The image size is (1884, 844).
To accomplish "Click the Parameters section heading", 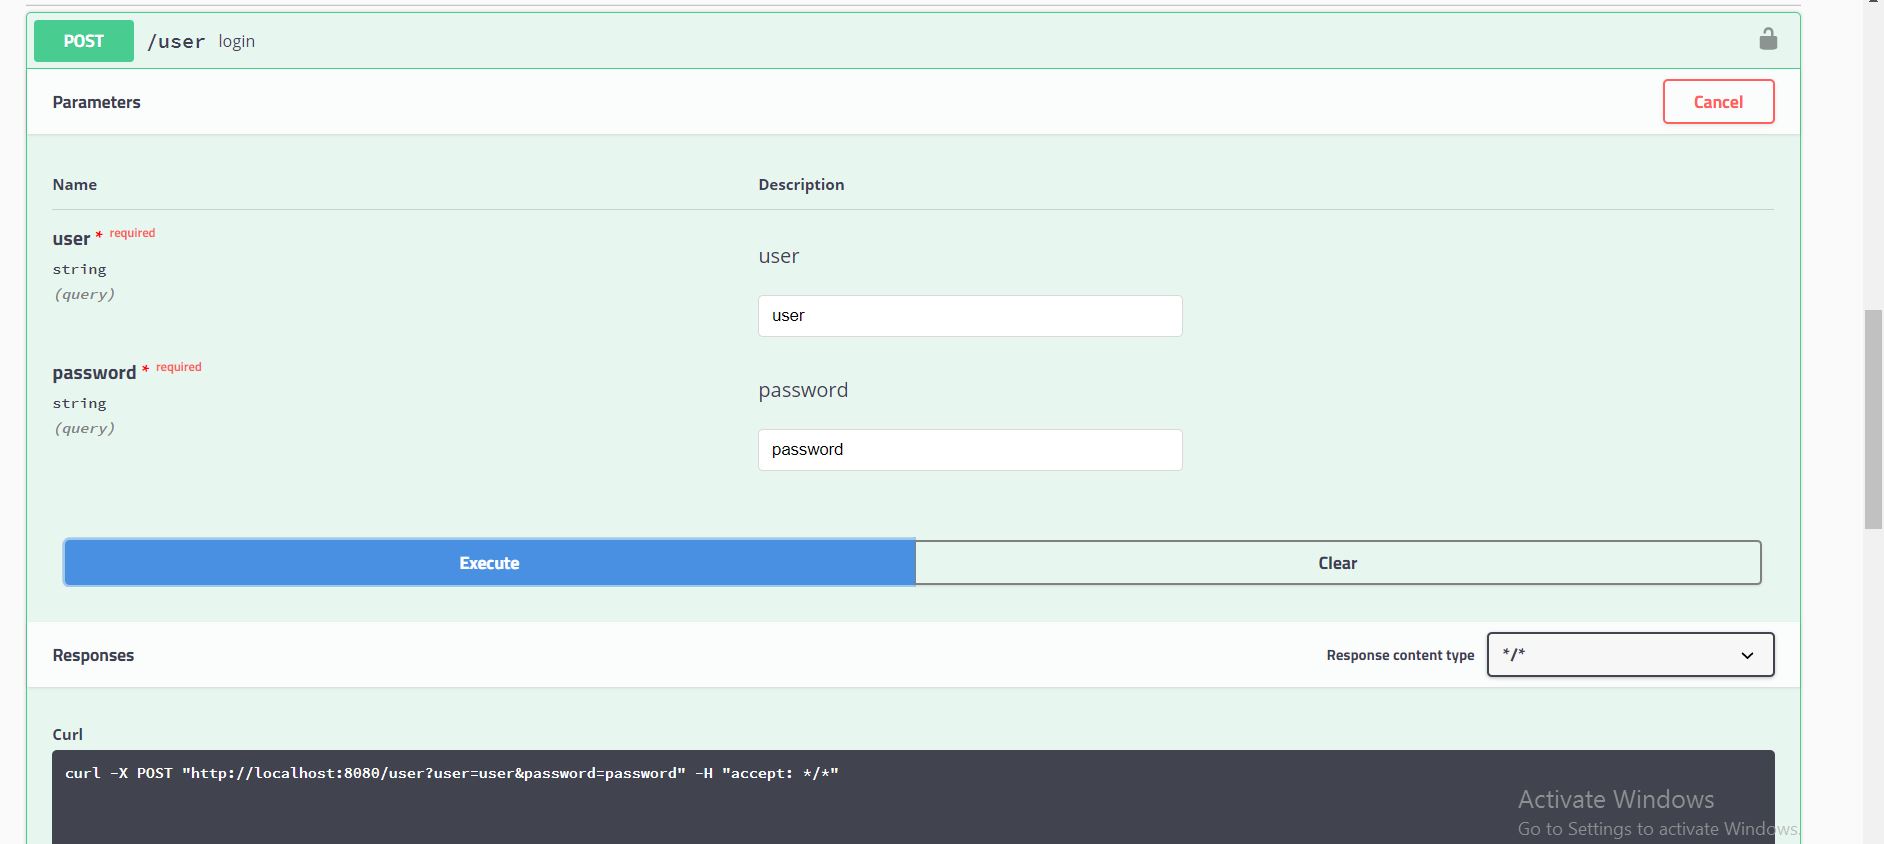I will (x=97, y=102).
